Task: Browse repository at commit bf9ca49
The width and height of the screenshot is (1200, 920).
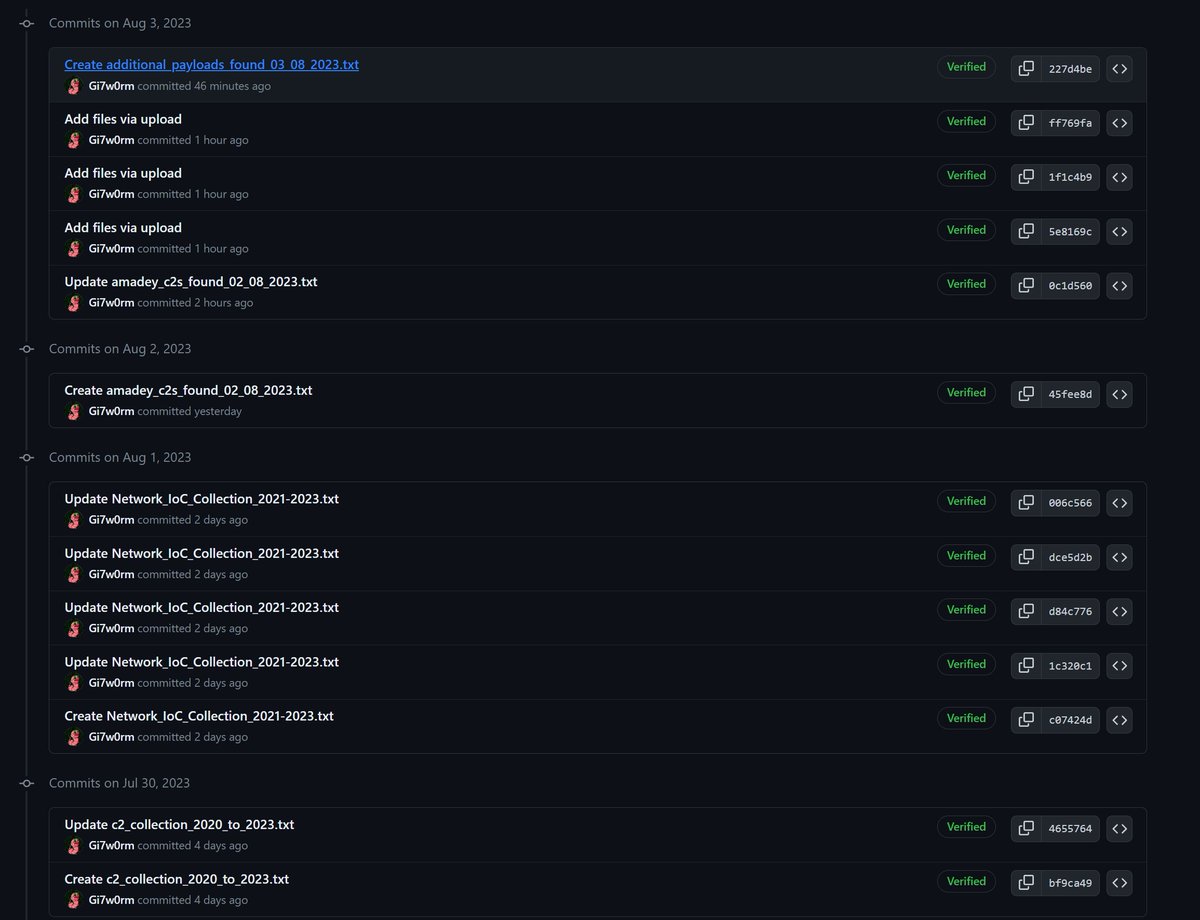Action: point(1120,883)
